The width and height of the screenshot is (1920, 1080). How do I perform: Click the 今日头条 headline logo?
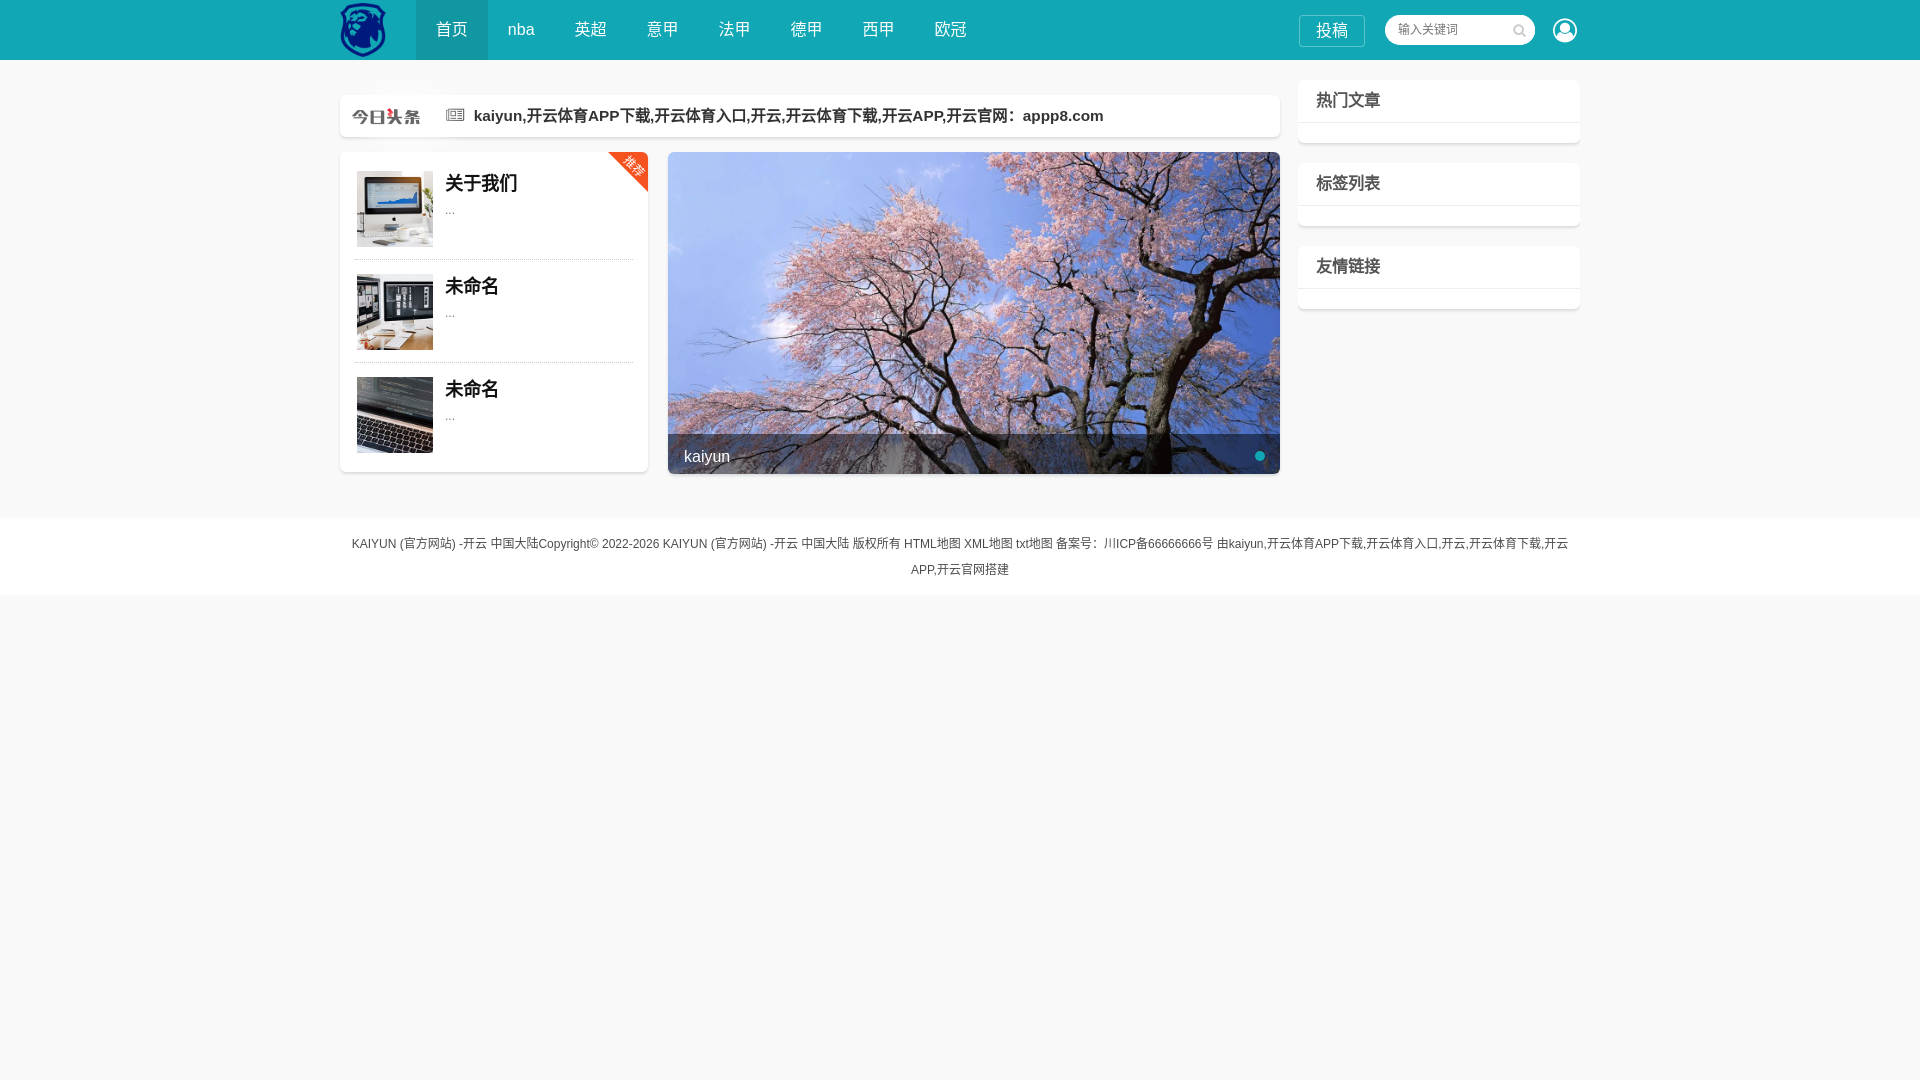(386, 116)
